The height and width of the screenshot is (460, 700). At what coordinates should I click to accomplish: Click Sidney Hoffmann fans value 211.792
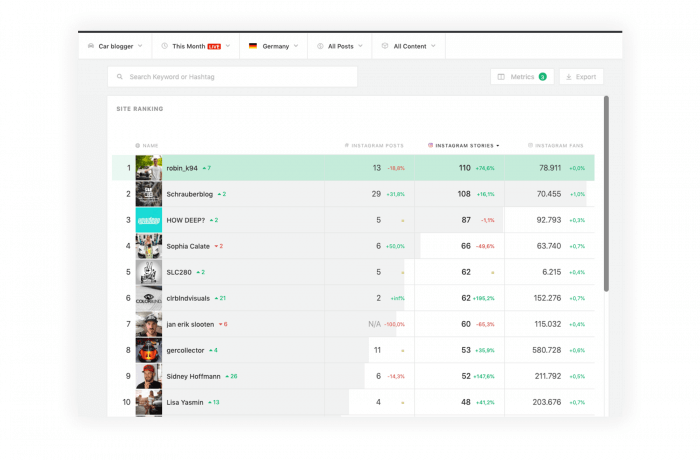(x=548, y=376)
